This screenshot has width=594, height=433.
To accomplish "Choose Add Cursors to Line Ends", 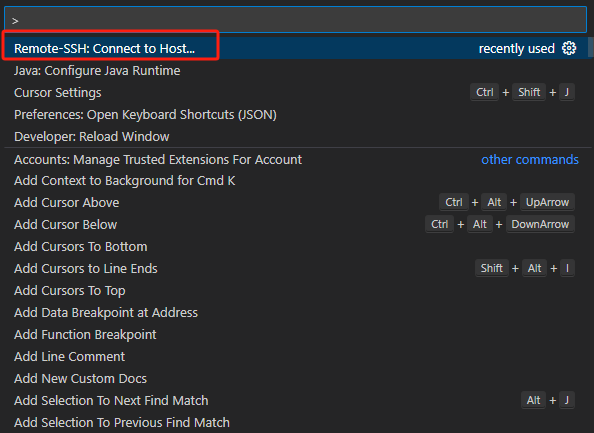I will click(295, 269).
